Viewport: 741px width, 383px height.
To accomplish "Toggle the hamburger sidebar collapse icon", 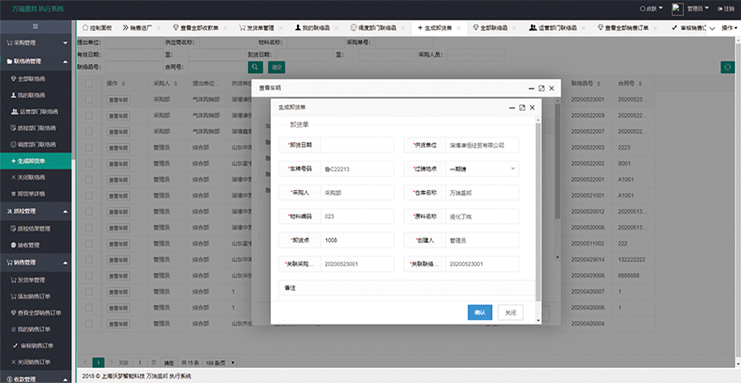I will 35,26.
